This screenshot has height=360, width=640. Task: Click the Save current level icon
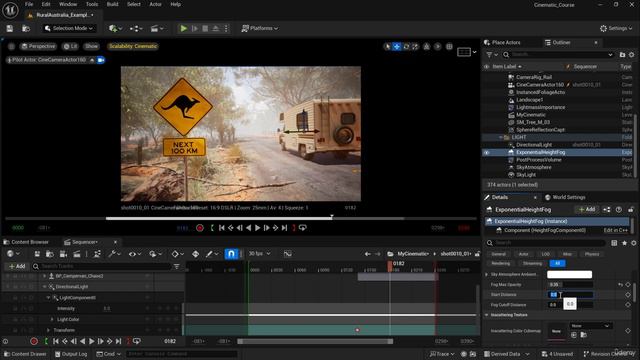[x=10, y=28]
